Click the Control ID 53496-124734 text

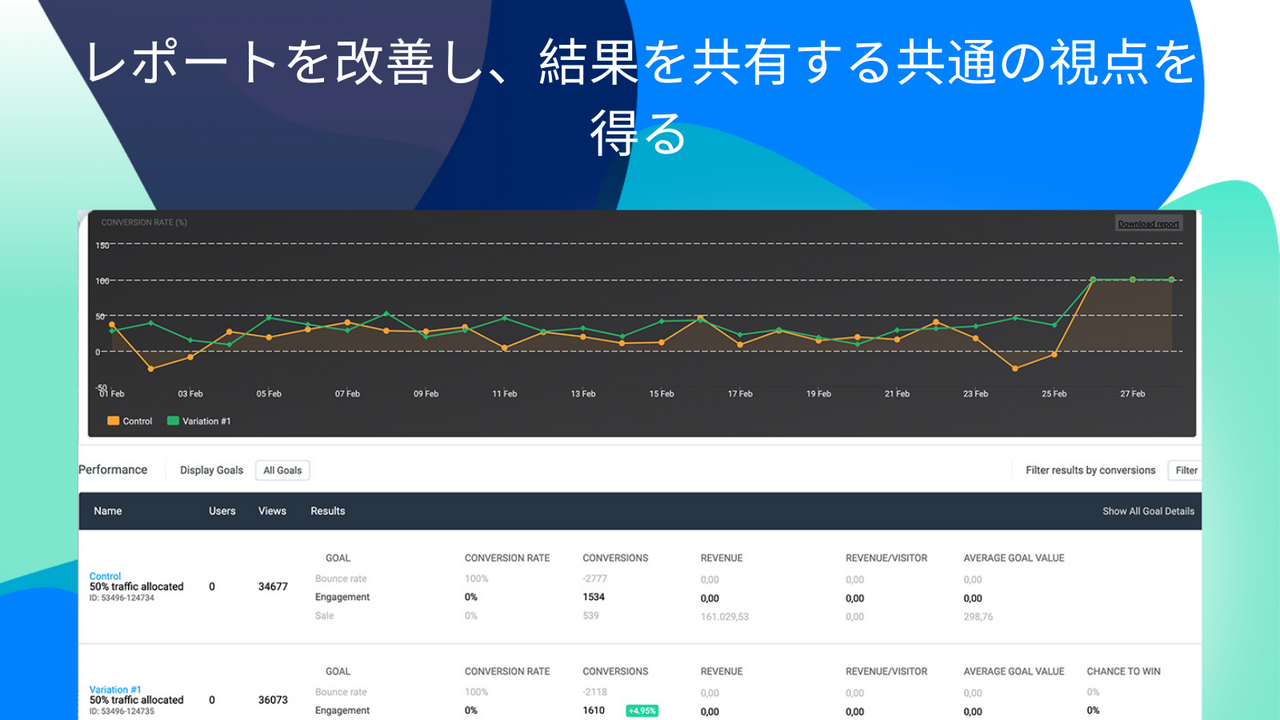click(x=123, y=597)
